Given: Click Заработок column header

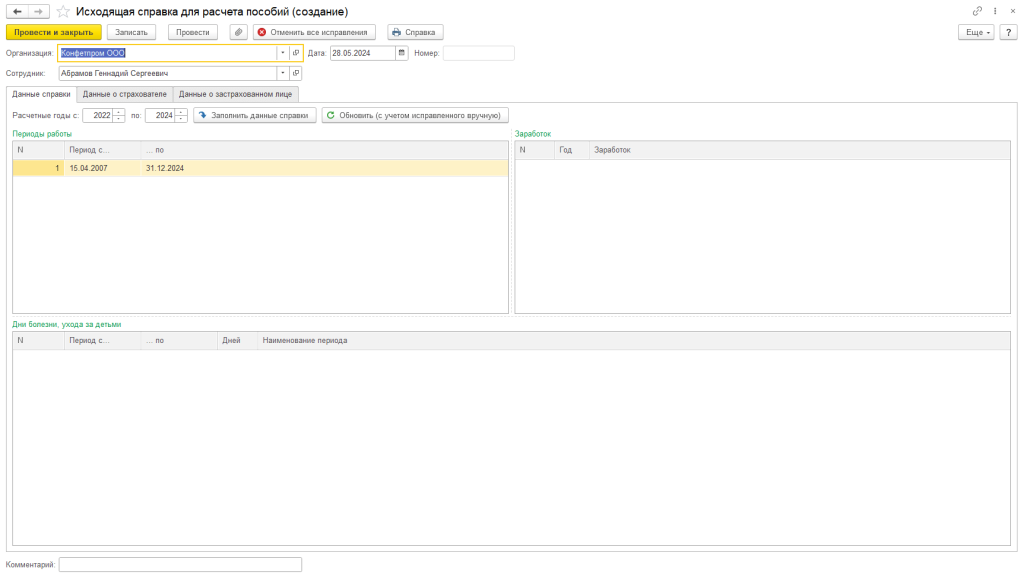Looking at the screenshot, I should pos(799,150).
